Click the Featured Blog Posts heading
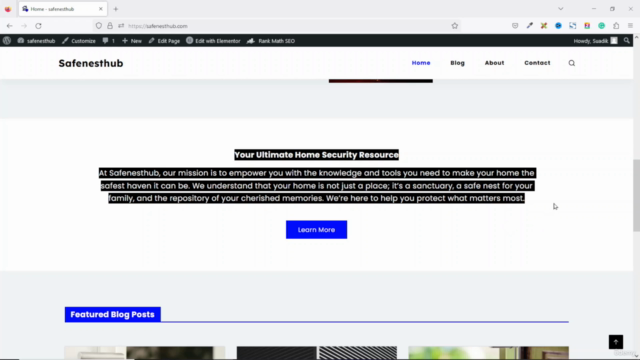 click(113, 314)
